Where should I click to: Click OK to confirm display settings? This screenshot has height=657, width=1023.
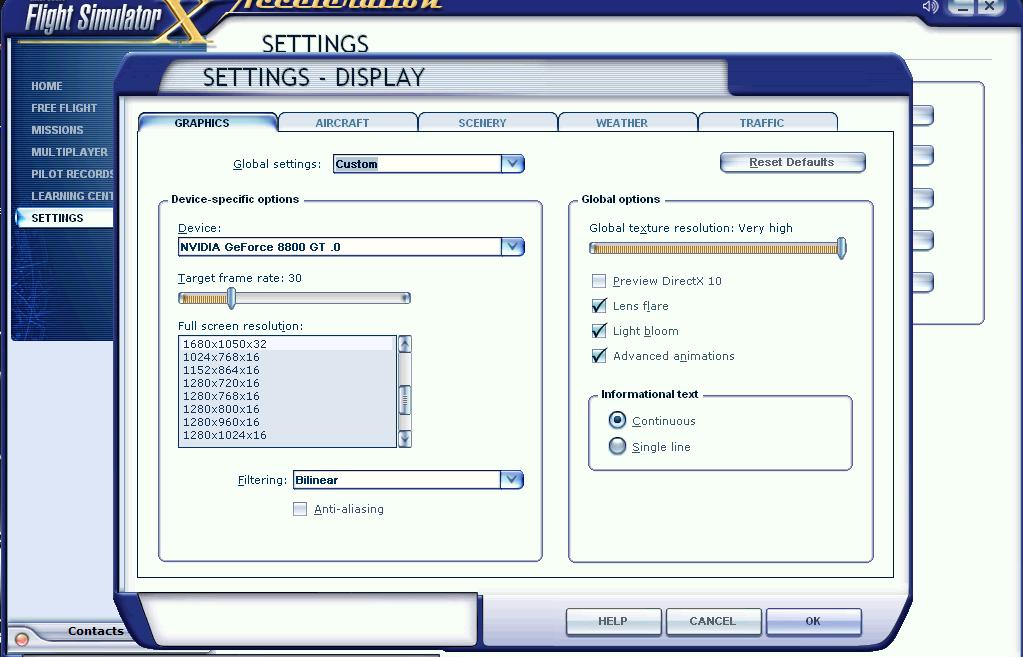(x=813, y=621)
